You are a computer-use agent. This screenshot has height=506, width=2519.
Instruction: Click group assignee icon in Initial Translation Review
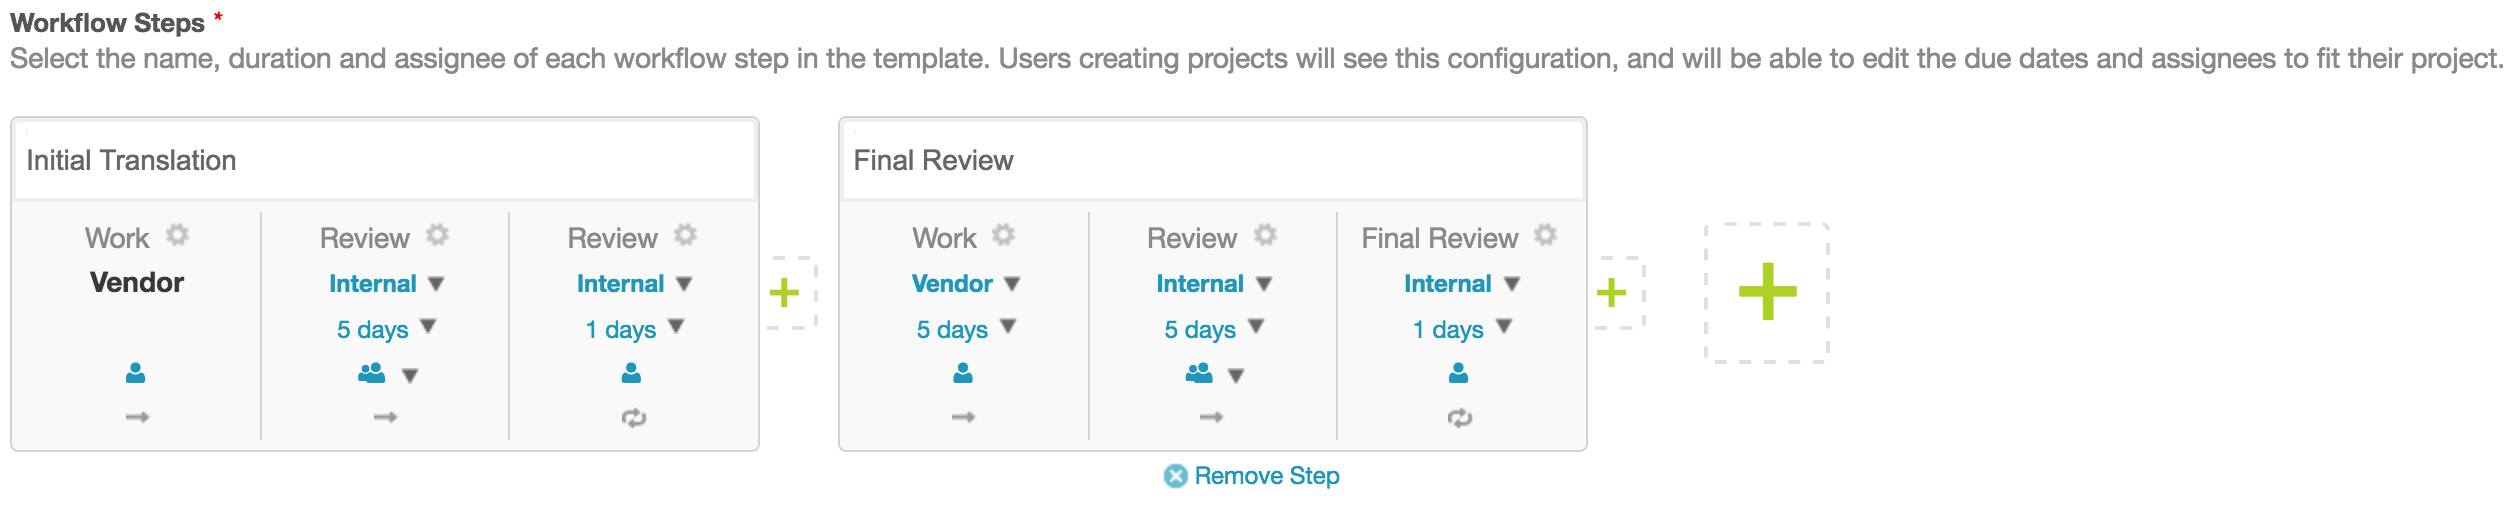pyautogui.click(x=371, y=374)
